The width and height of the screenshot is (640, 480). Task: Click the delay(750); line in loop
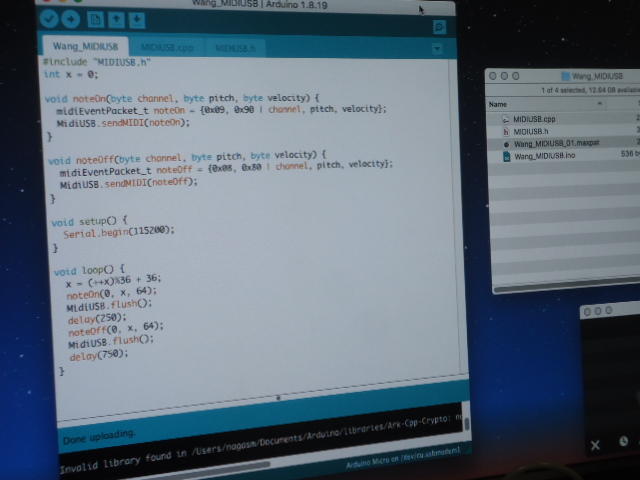point(98,355)
